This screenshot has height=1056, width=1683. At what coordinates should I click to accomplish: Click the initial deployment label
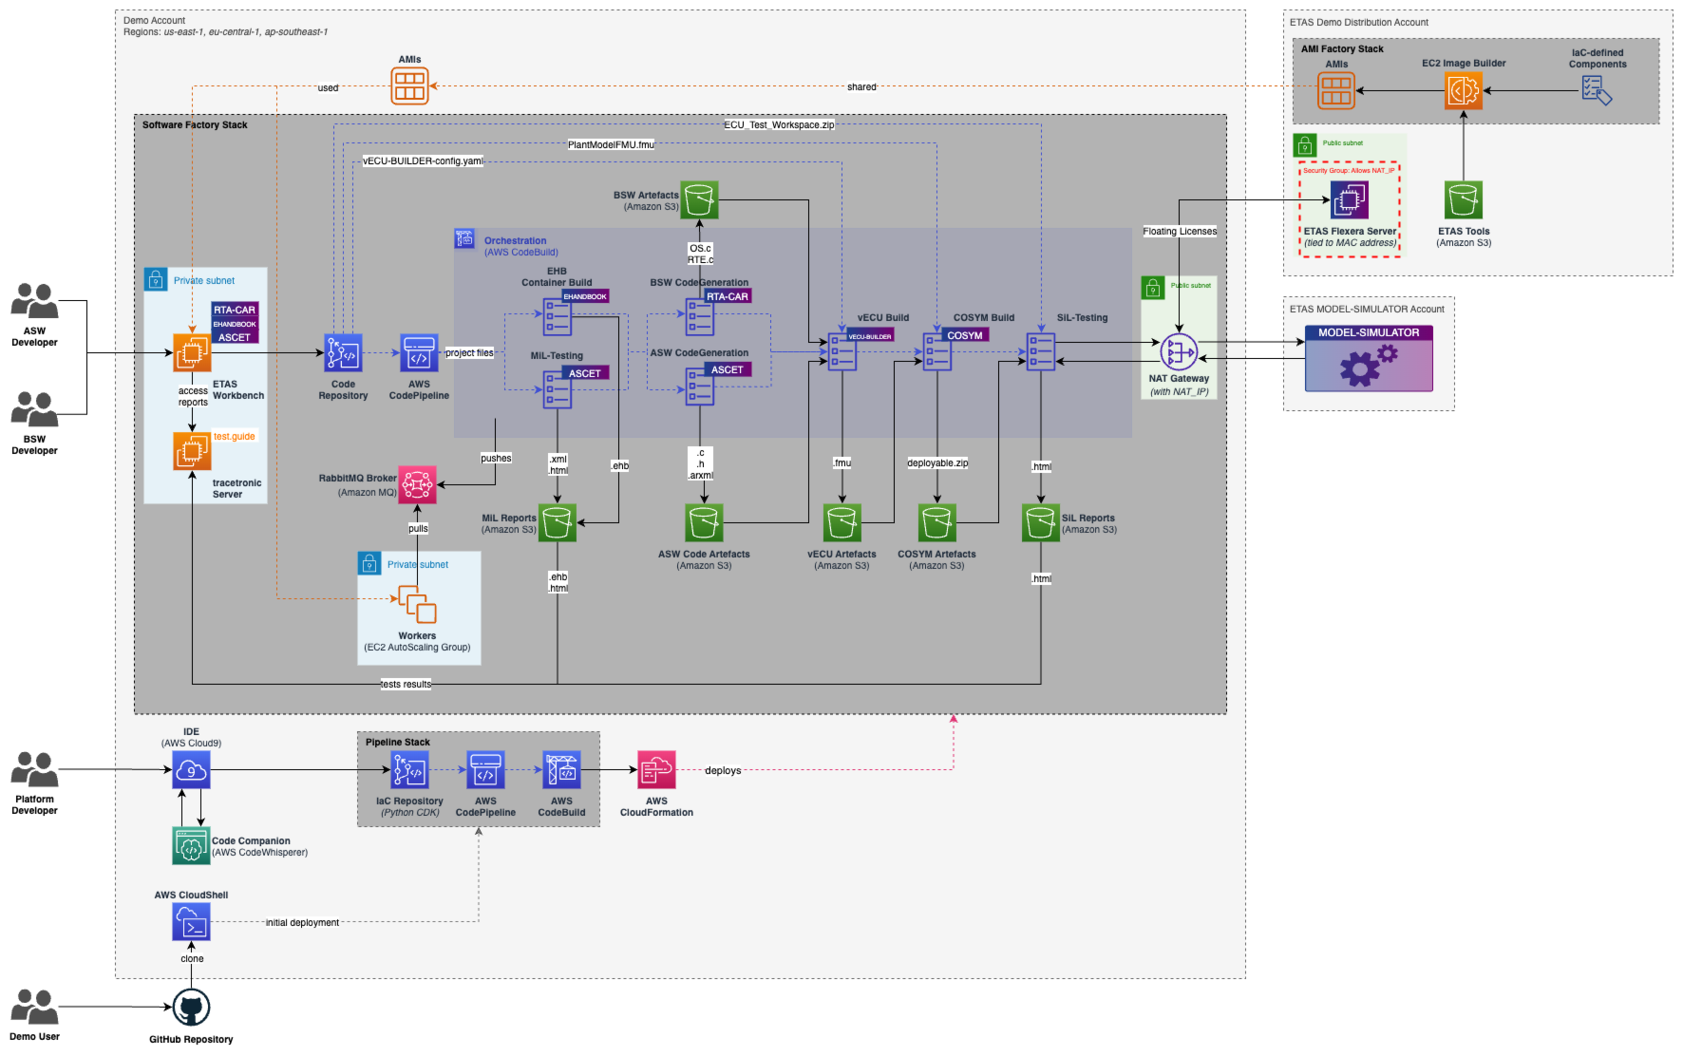click(302, 922)
